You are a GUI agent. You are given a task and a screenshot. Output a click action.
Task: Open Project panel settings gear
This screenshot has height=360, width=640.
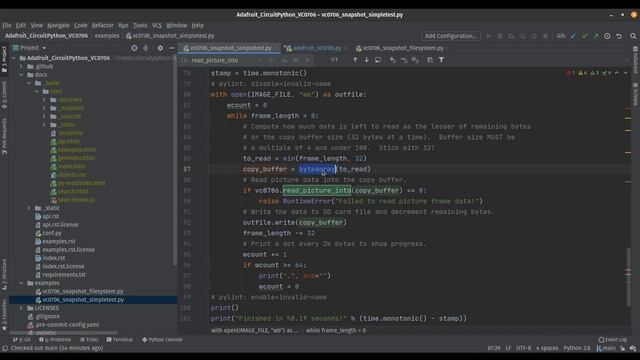pos(160,48)
